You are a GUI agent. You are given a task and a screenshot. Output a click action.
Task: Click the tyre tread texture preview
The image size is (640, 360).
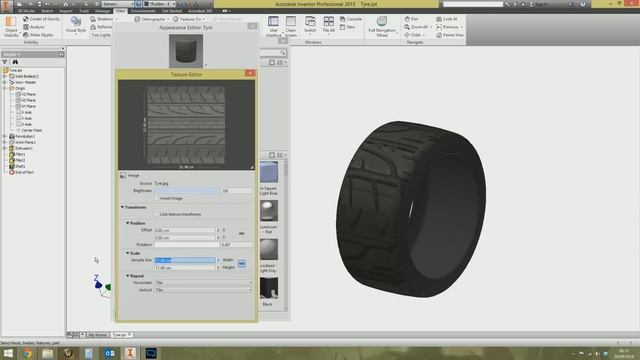tap(186, 125)
